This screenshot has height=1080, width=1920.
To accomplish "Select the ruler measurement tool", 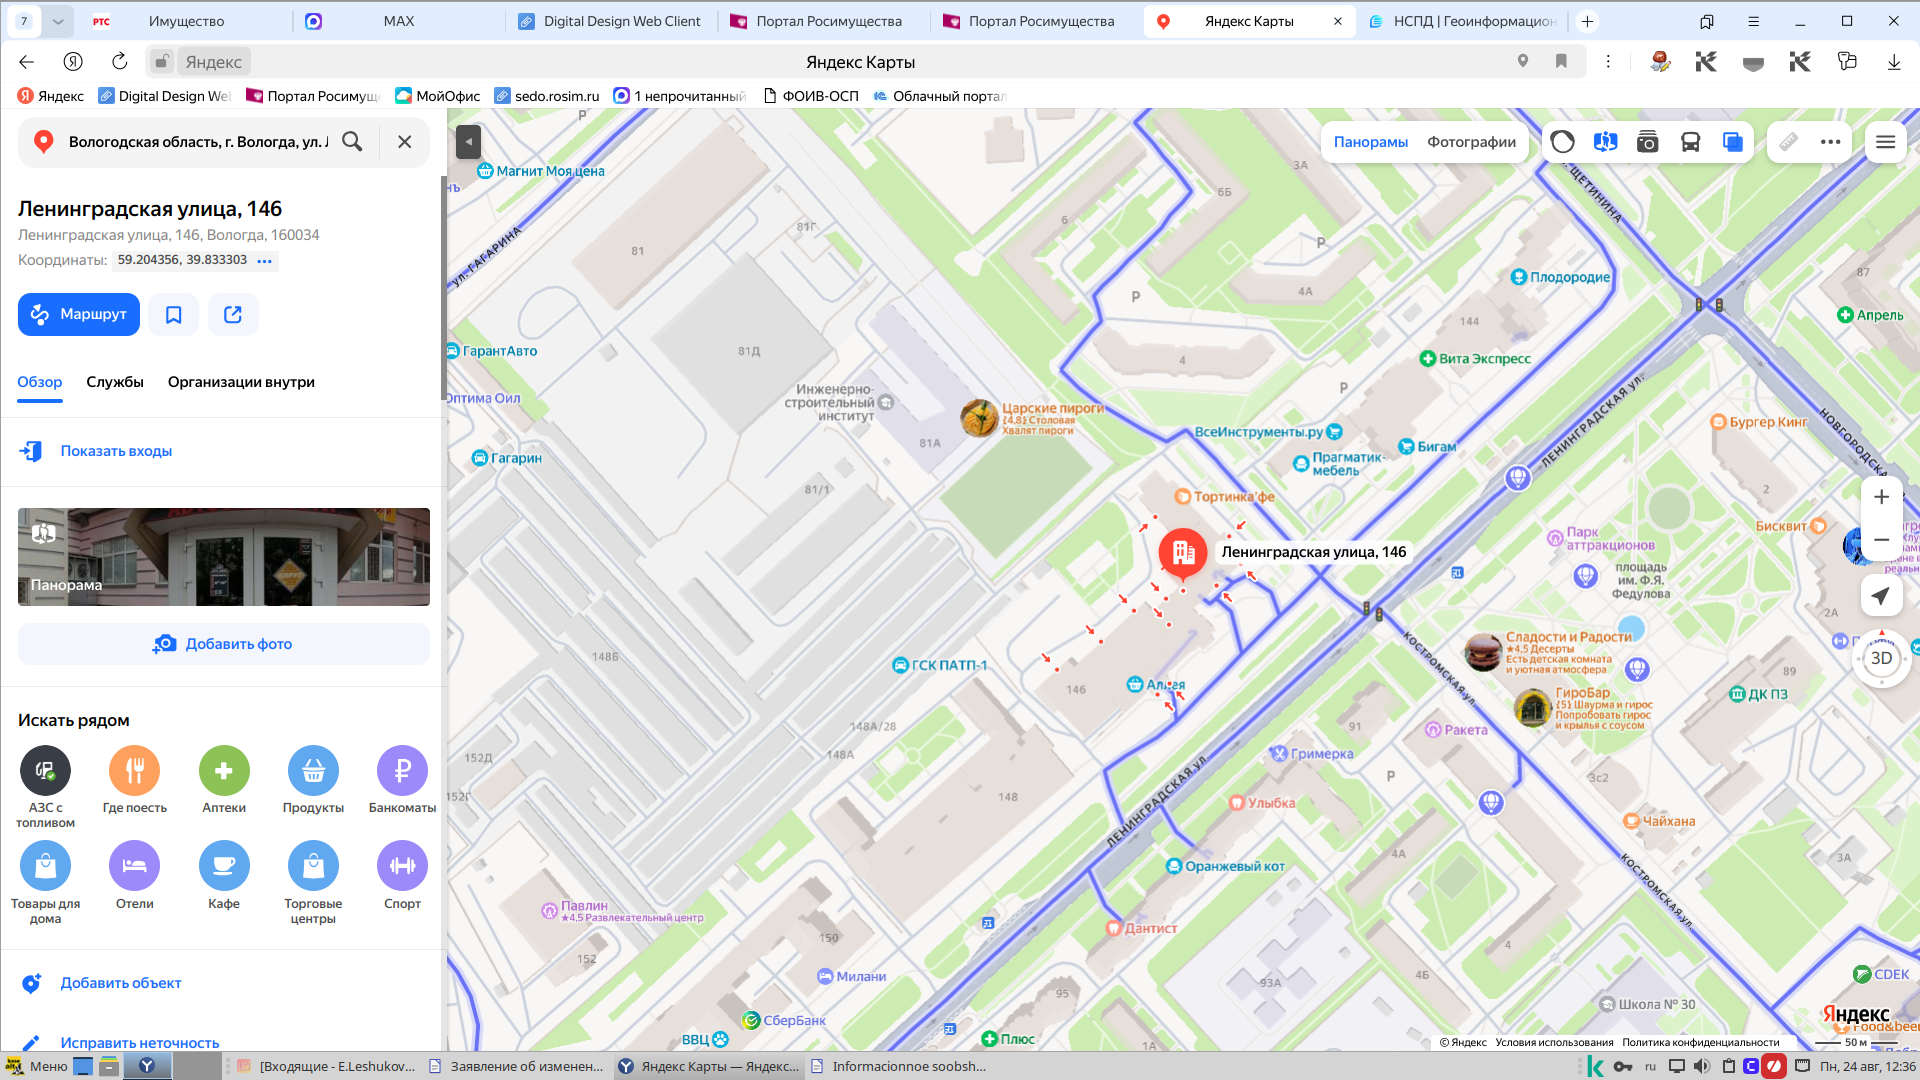I will coord(1788,142).
